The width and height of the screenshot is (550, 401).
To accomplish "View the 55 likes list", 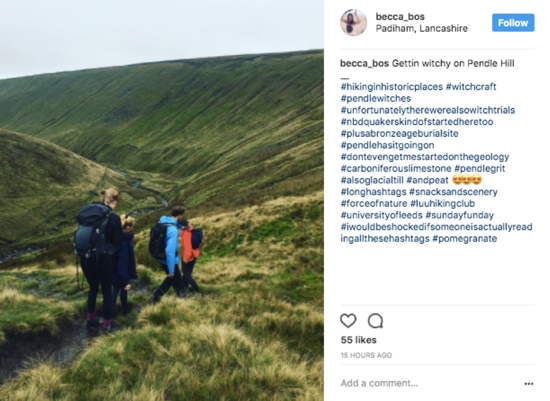I will click(x=358, y=340).
